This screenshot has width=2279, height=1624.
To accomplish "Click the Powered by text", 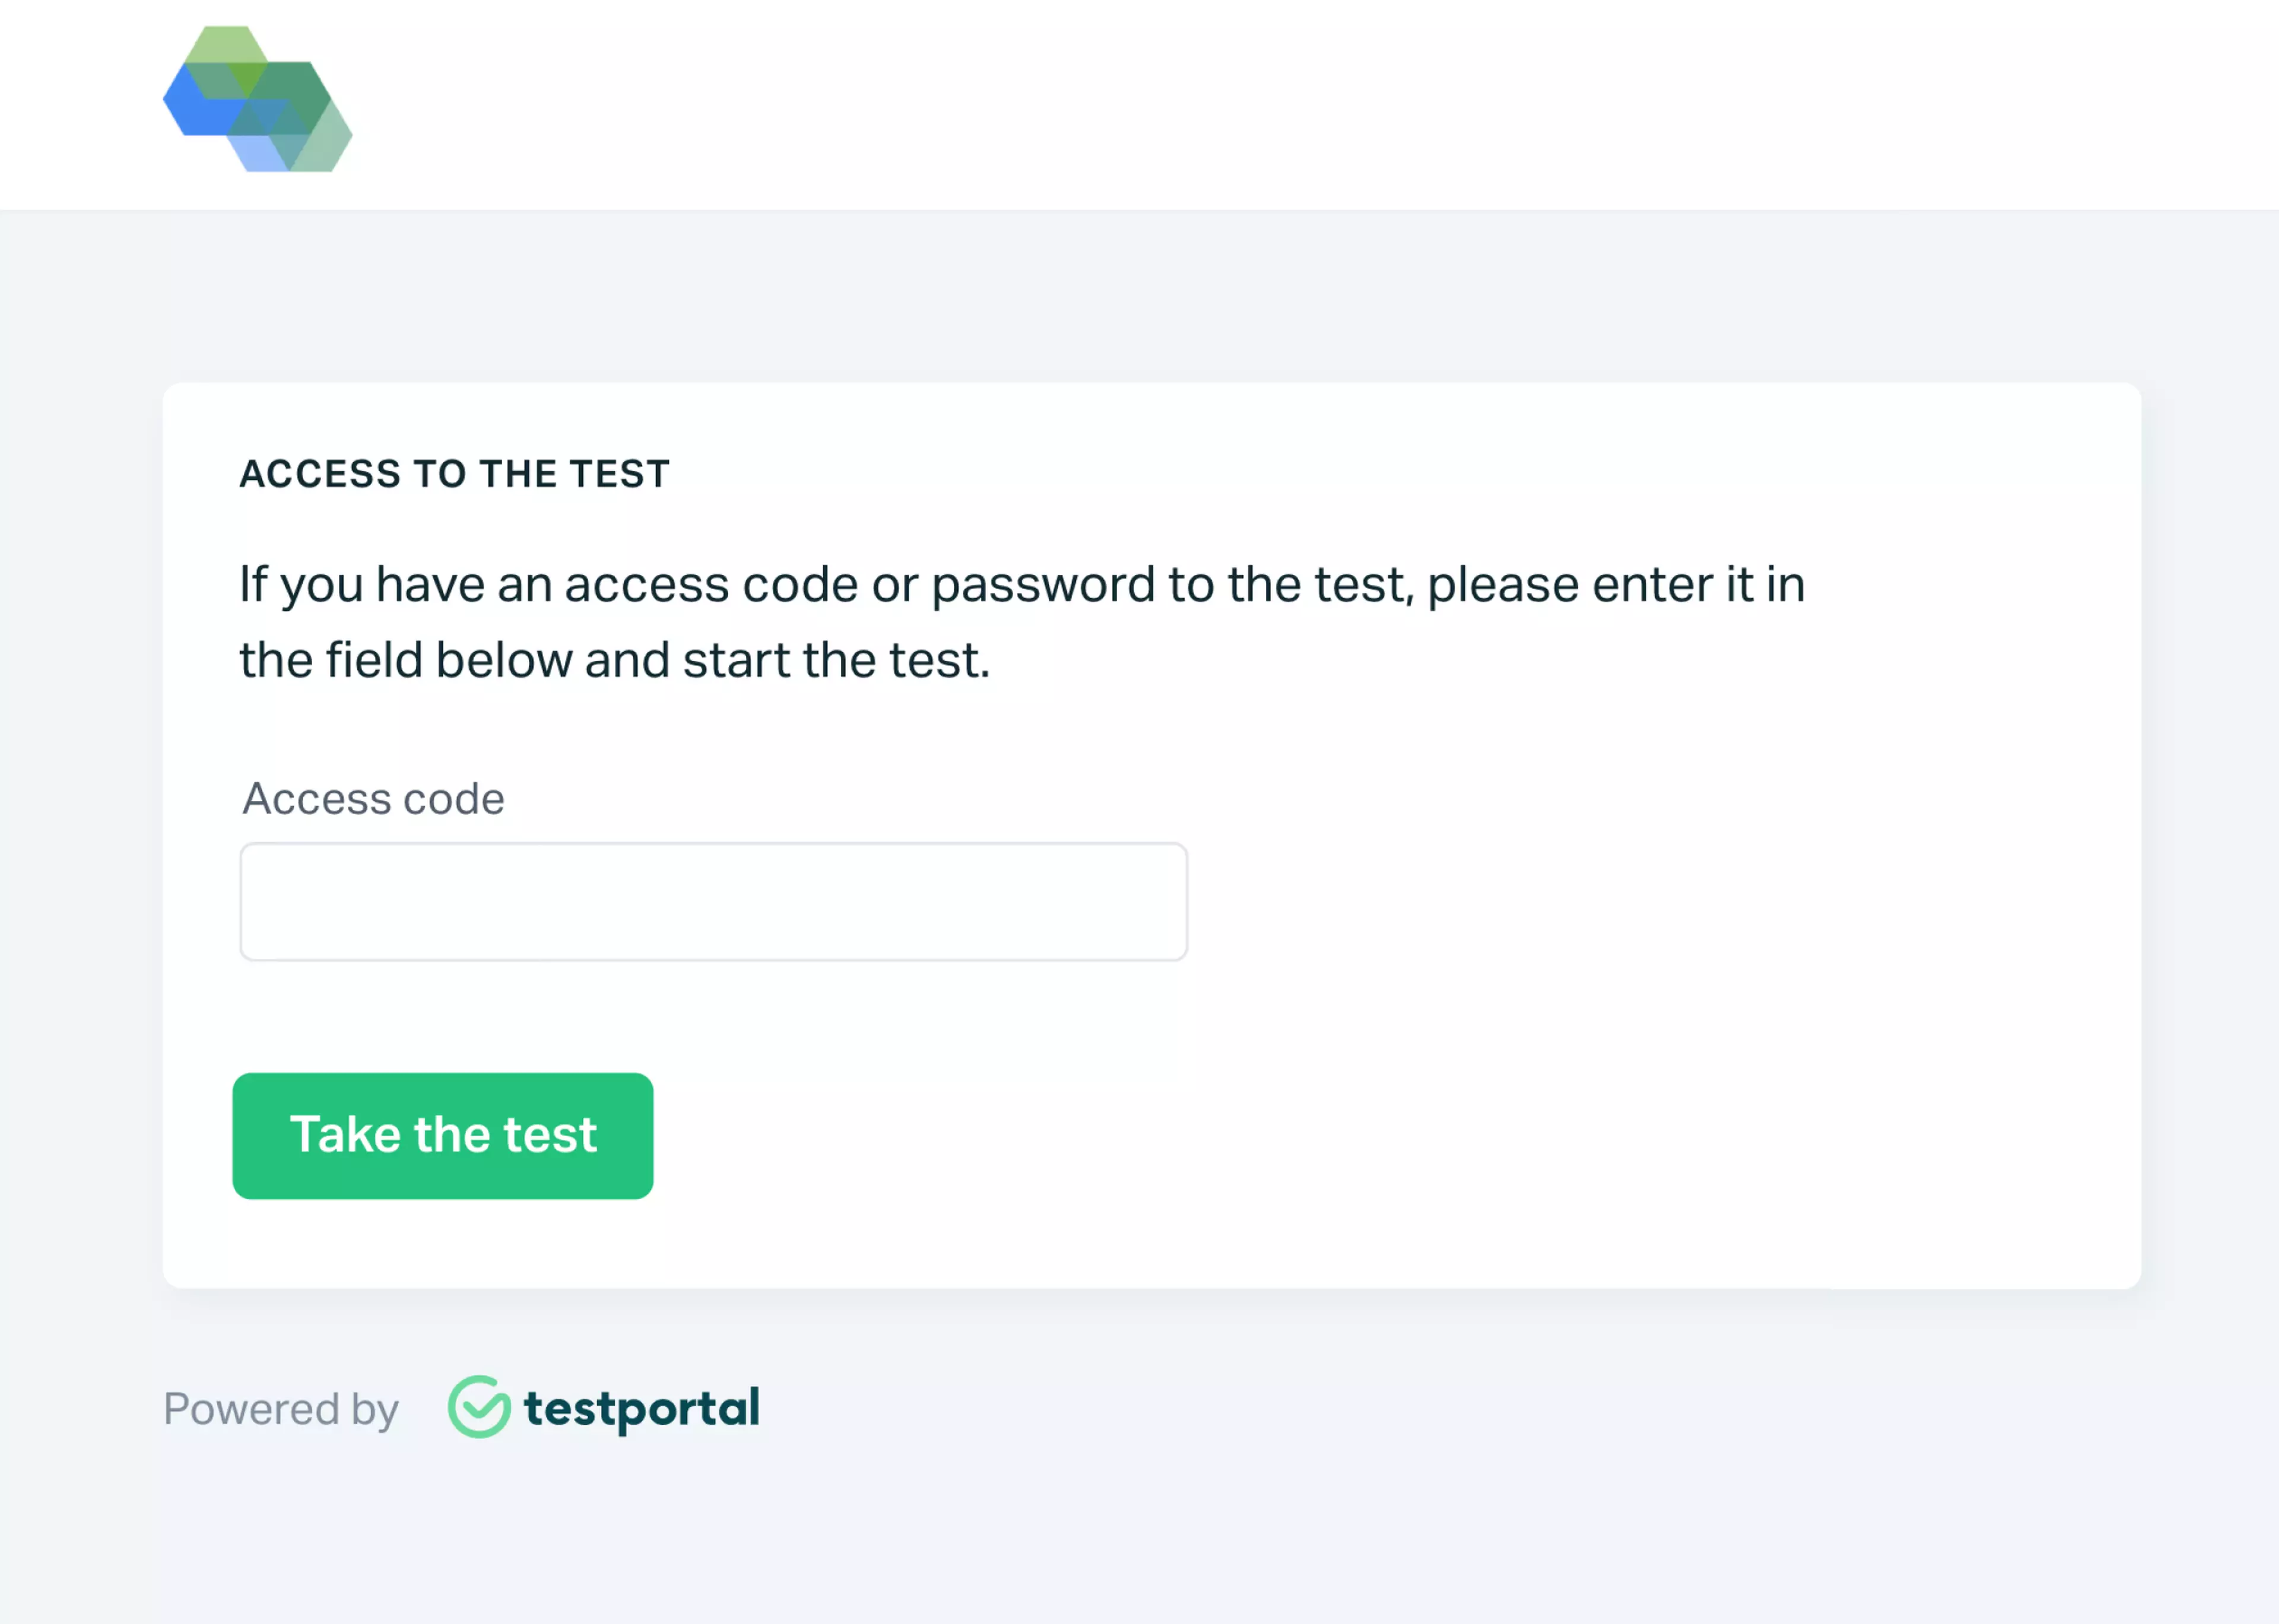I will click(x=281, y=1410).
